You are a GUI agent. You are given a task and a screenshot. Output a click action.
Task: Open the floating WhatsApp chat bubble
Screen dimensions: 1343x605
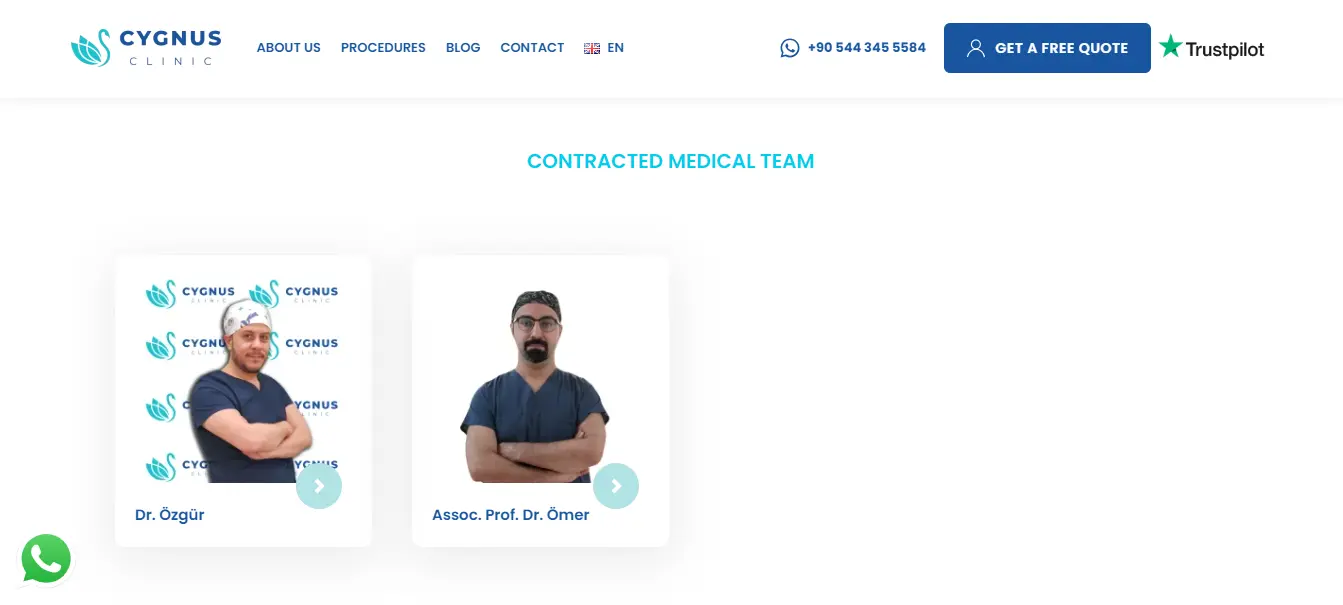coord(46,559)
